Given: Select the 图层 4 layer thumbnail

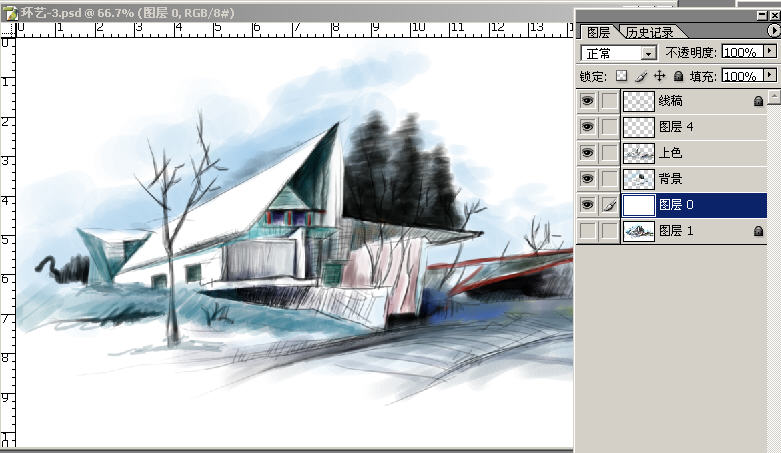Looking at the screenshot, I should pyautogui.click(x=639, y=127).
